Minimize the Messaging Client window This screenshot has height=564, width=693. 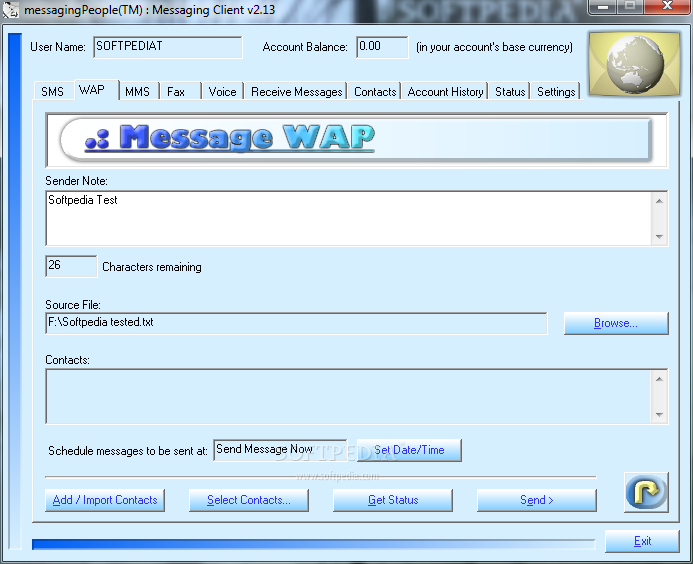tap(602, 7)
